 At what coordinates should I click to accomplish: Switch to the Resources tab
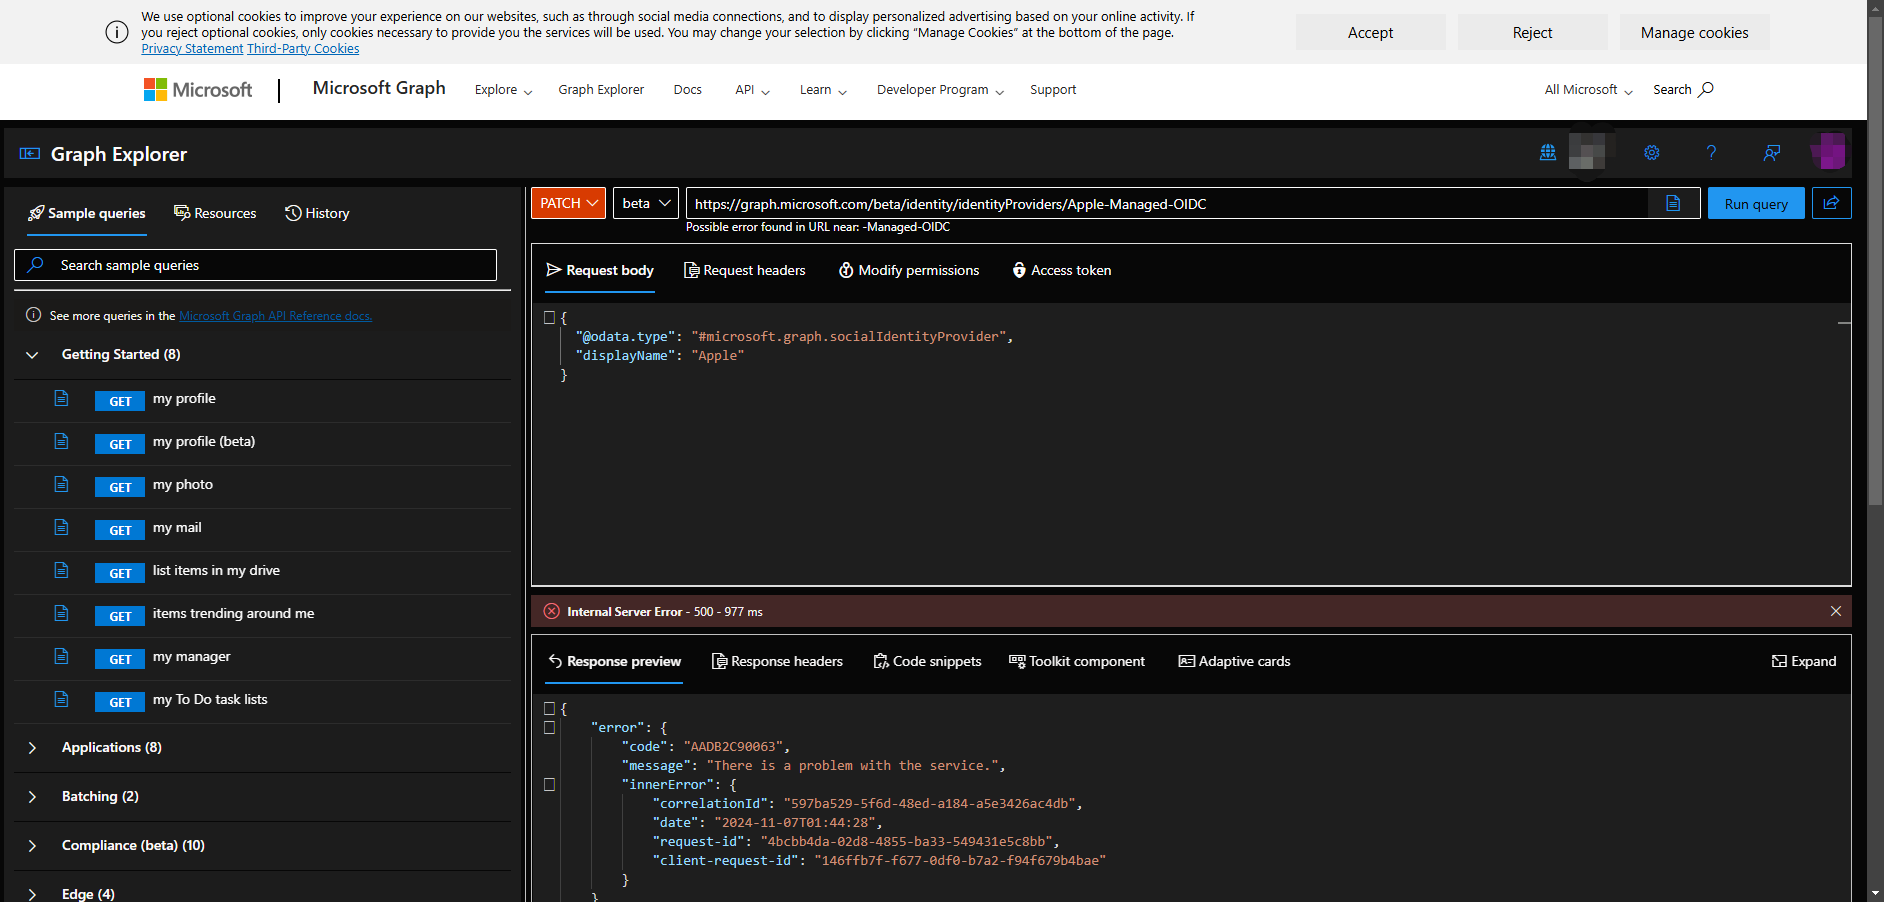(x=215, y=213)
